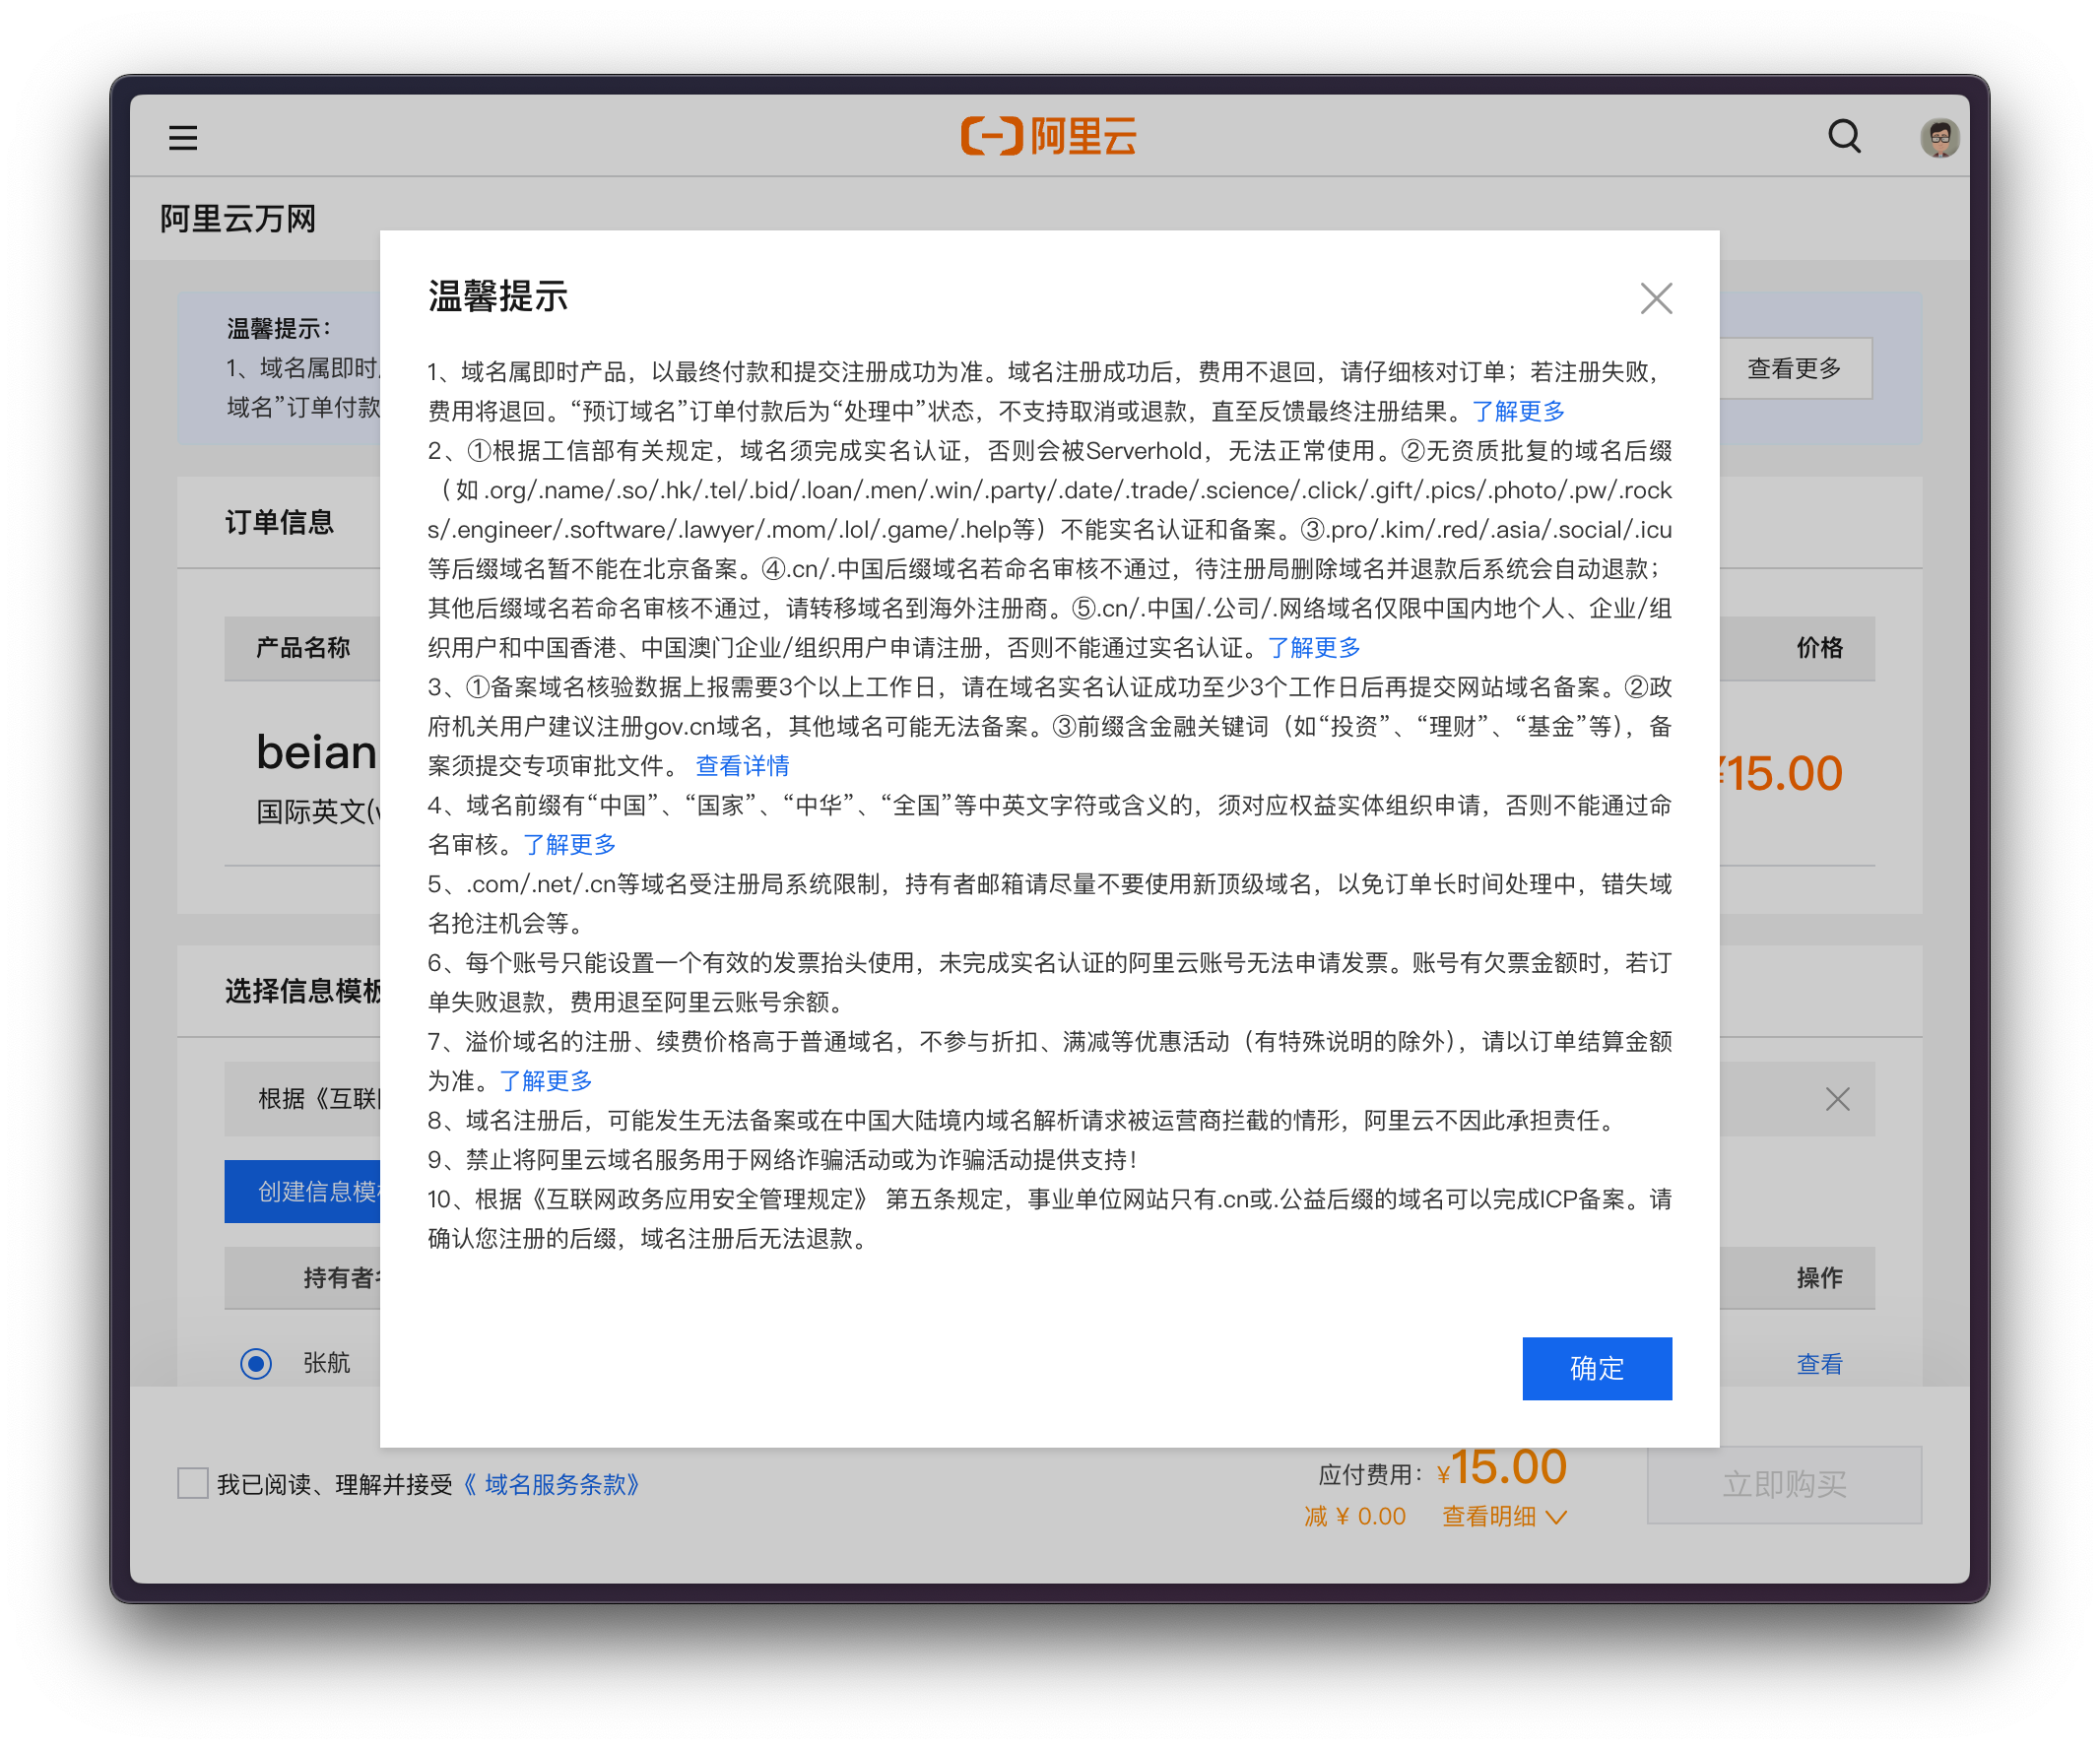Click the 产品名称 column header
2100x1749 pixels.
point(302,647)
